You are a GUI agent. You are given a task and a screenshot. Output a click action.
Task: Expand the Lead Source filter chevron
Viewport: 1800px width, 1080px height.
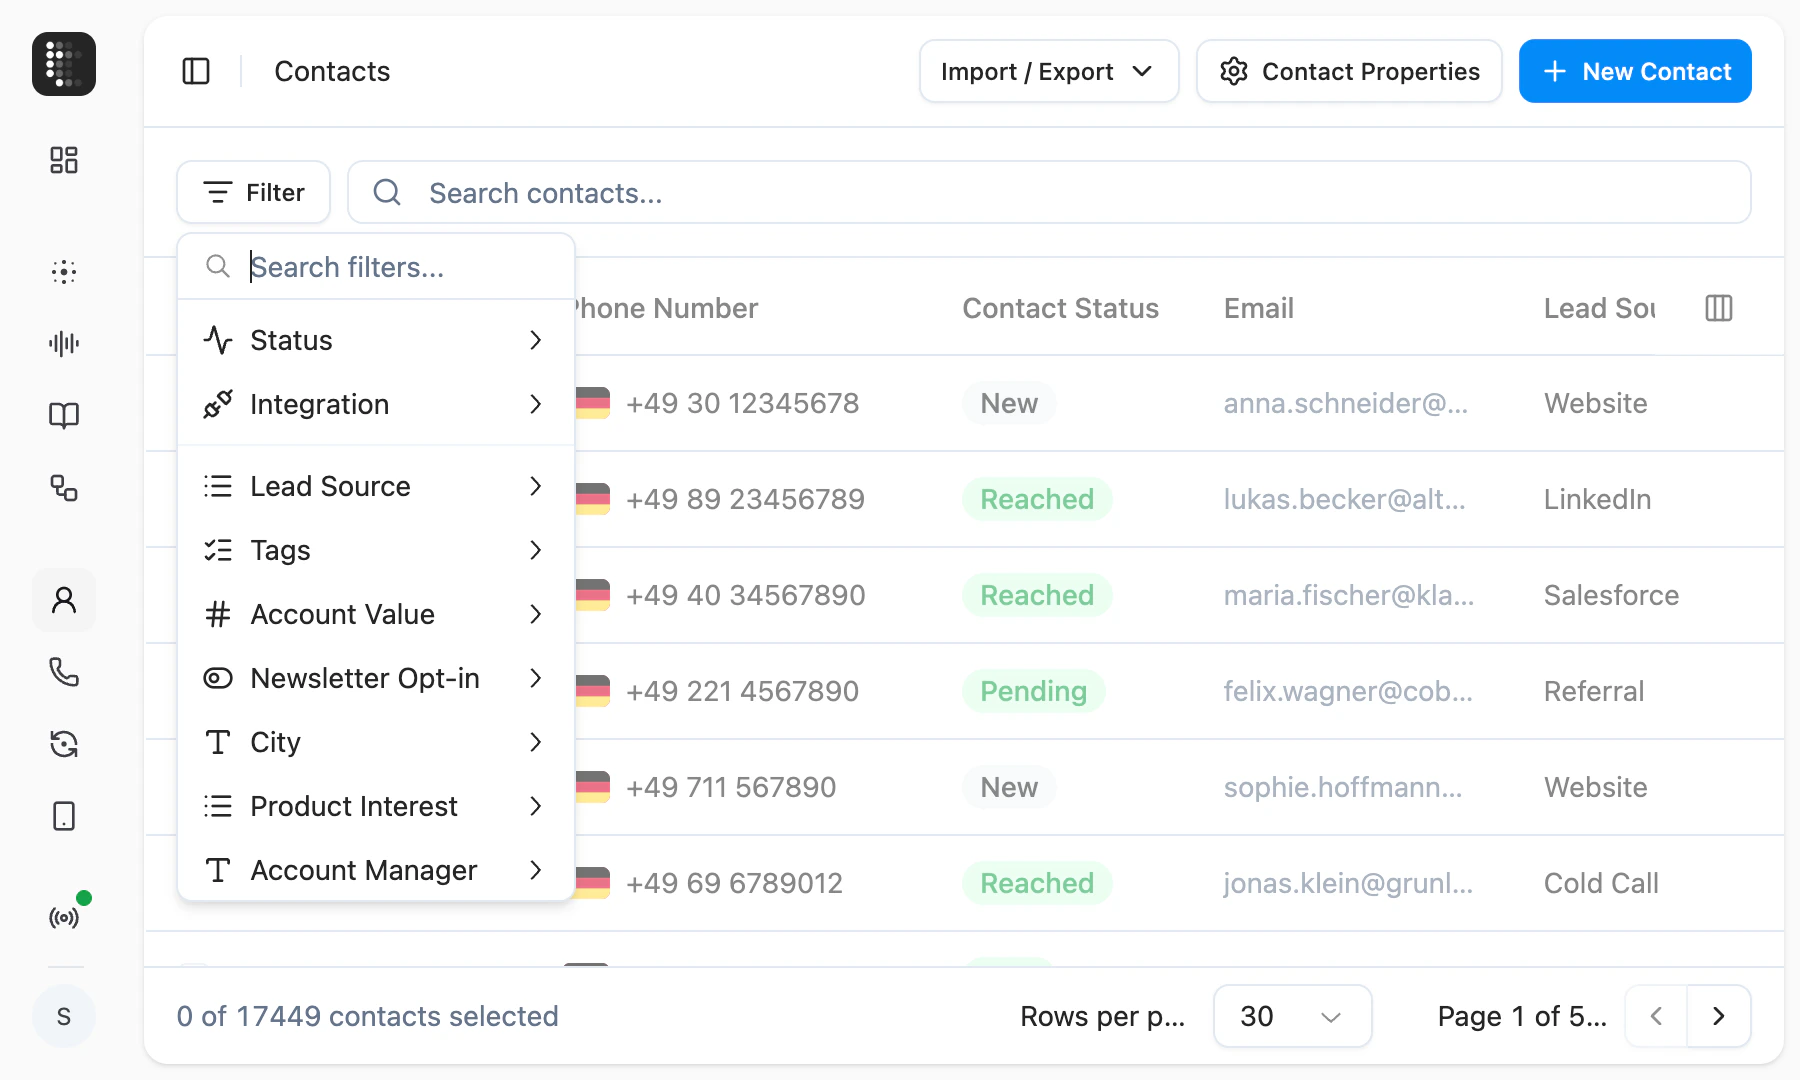[x=536, y=486]
